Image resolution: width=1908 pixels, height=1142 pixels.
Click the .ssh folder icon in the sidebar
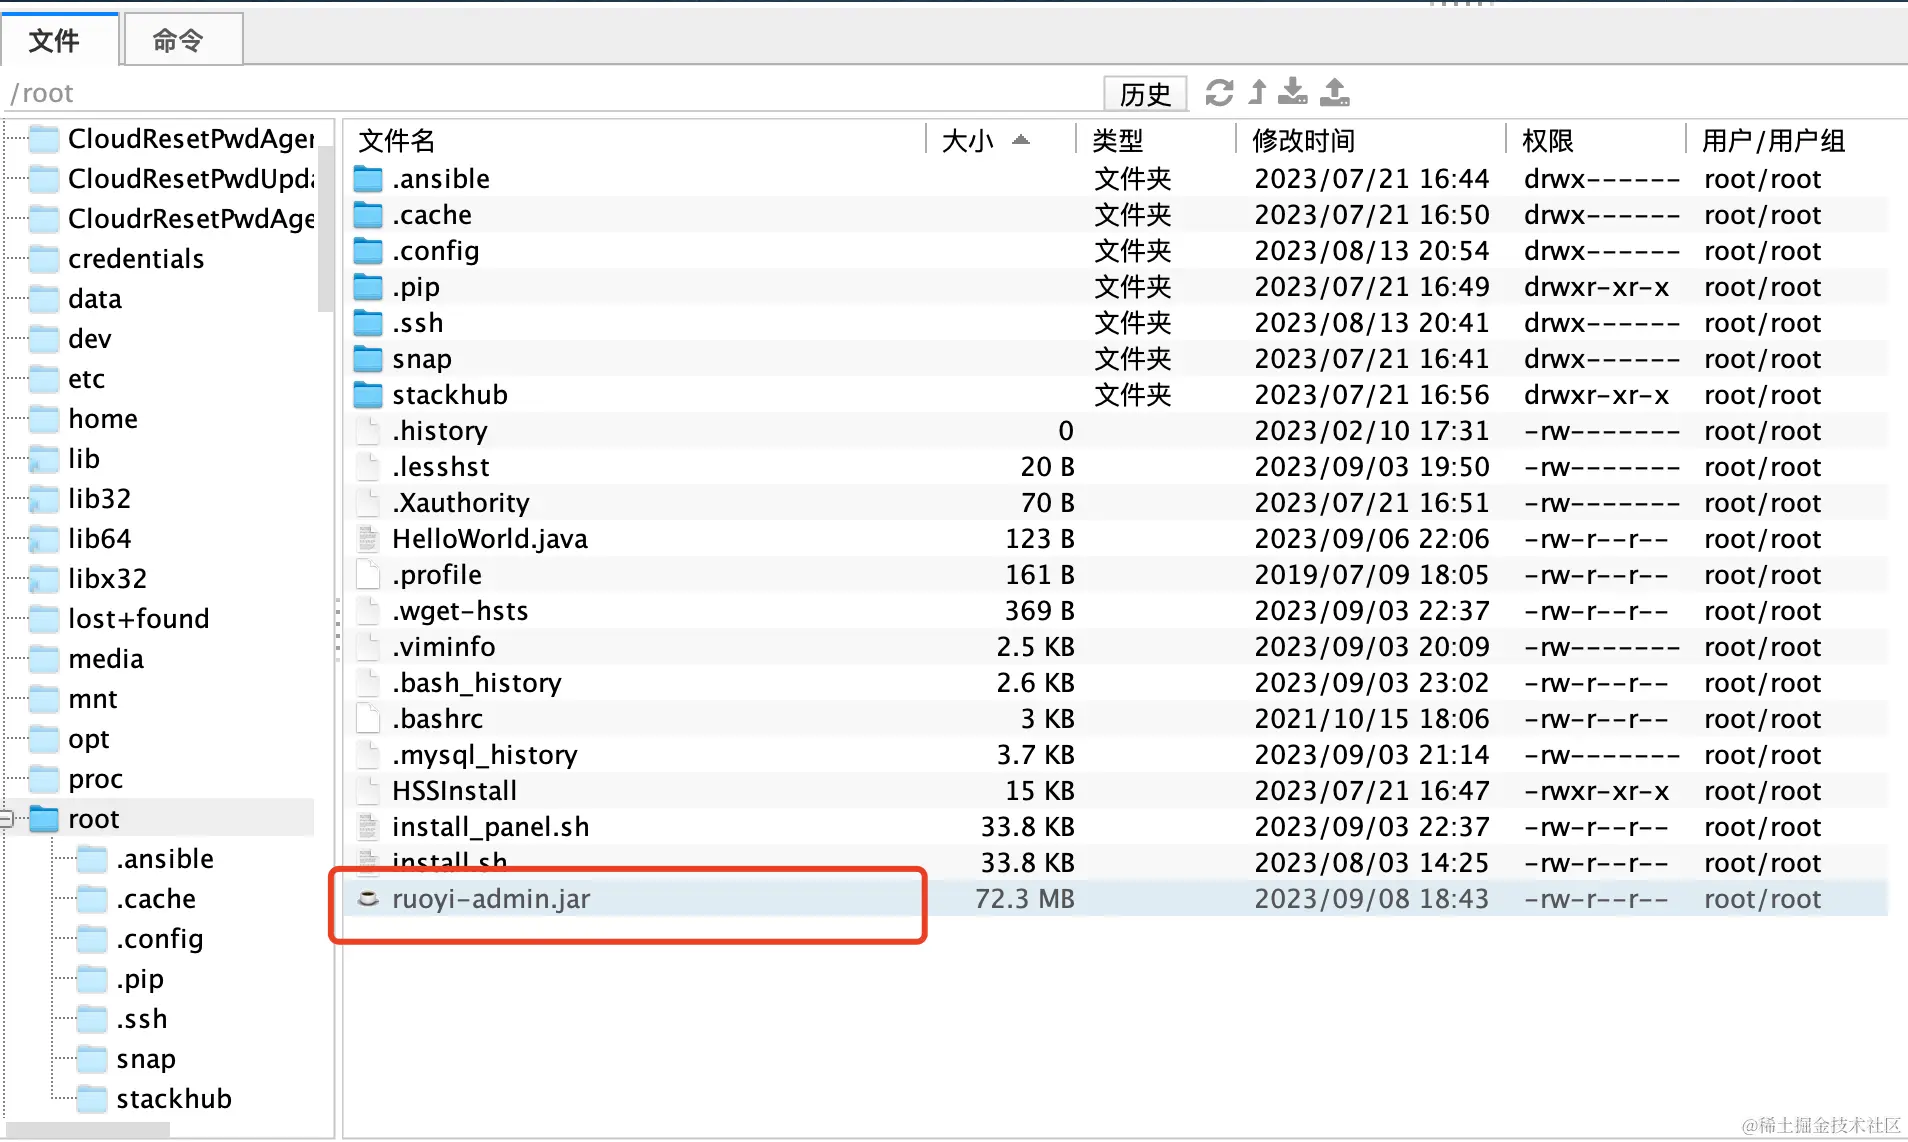point(91,1018)
